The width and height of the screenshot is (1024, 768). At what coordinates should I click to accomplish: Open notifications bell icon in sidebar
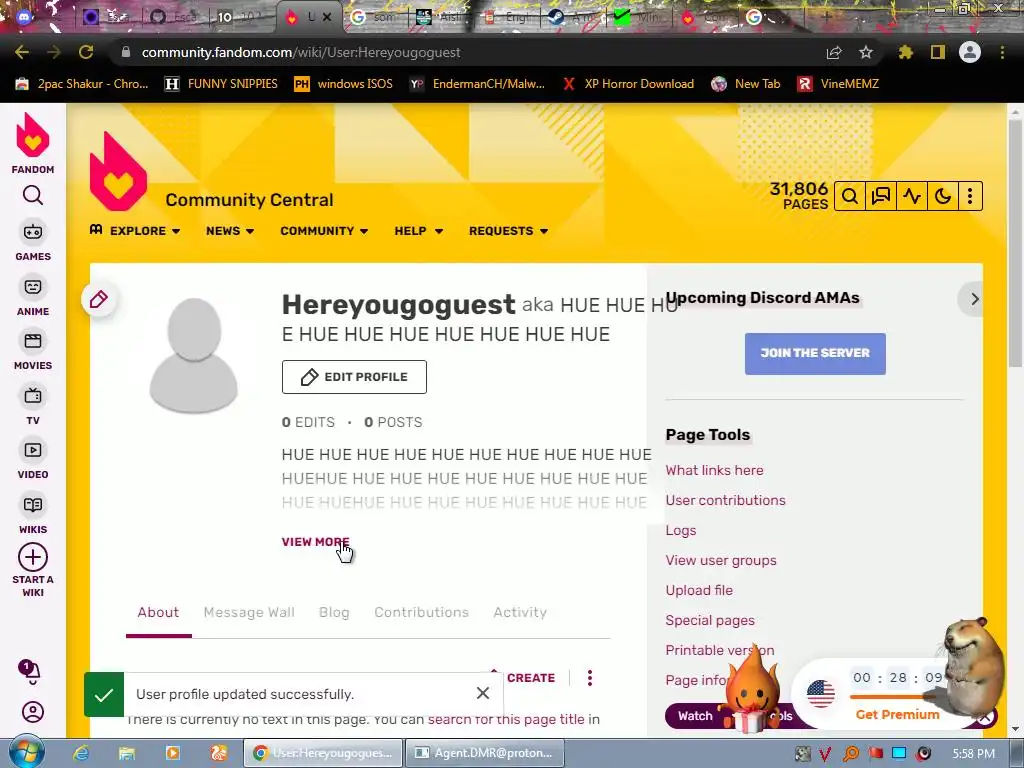31,671
